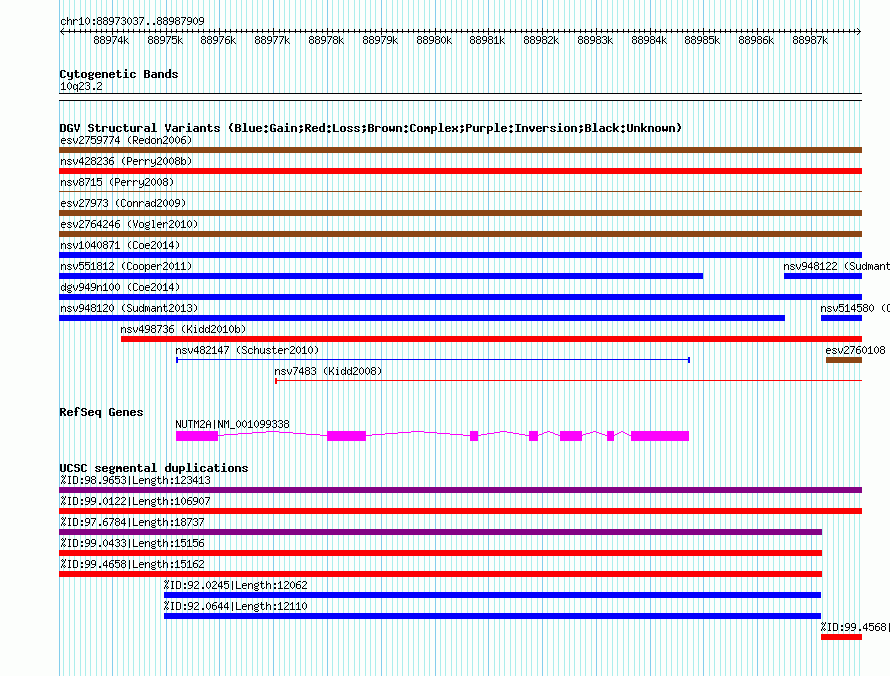Click the nsv7483 (Kidd2008) thin red line
The width and height of the screenshot is (890, 676).
click(x=568, y=381)
